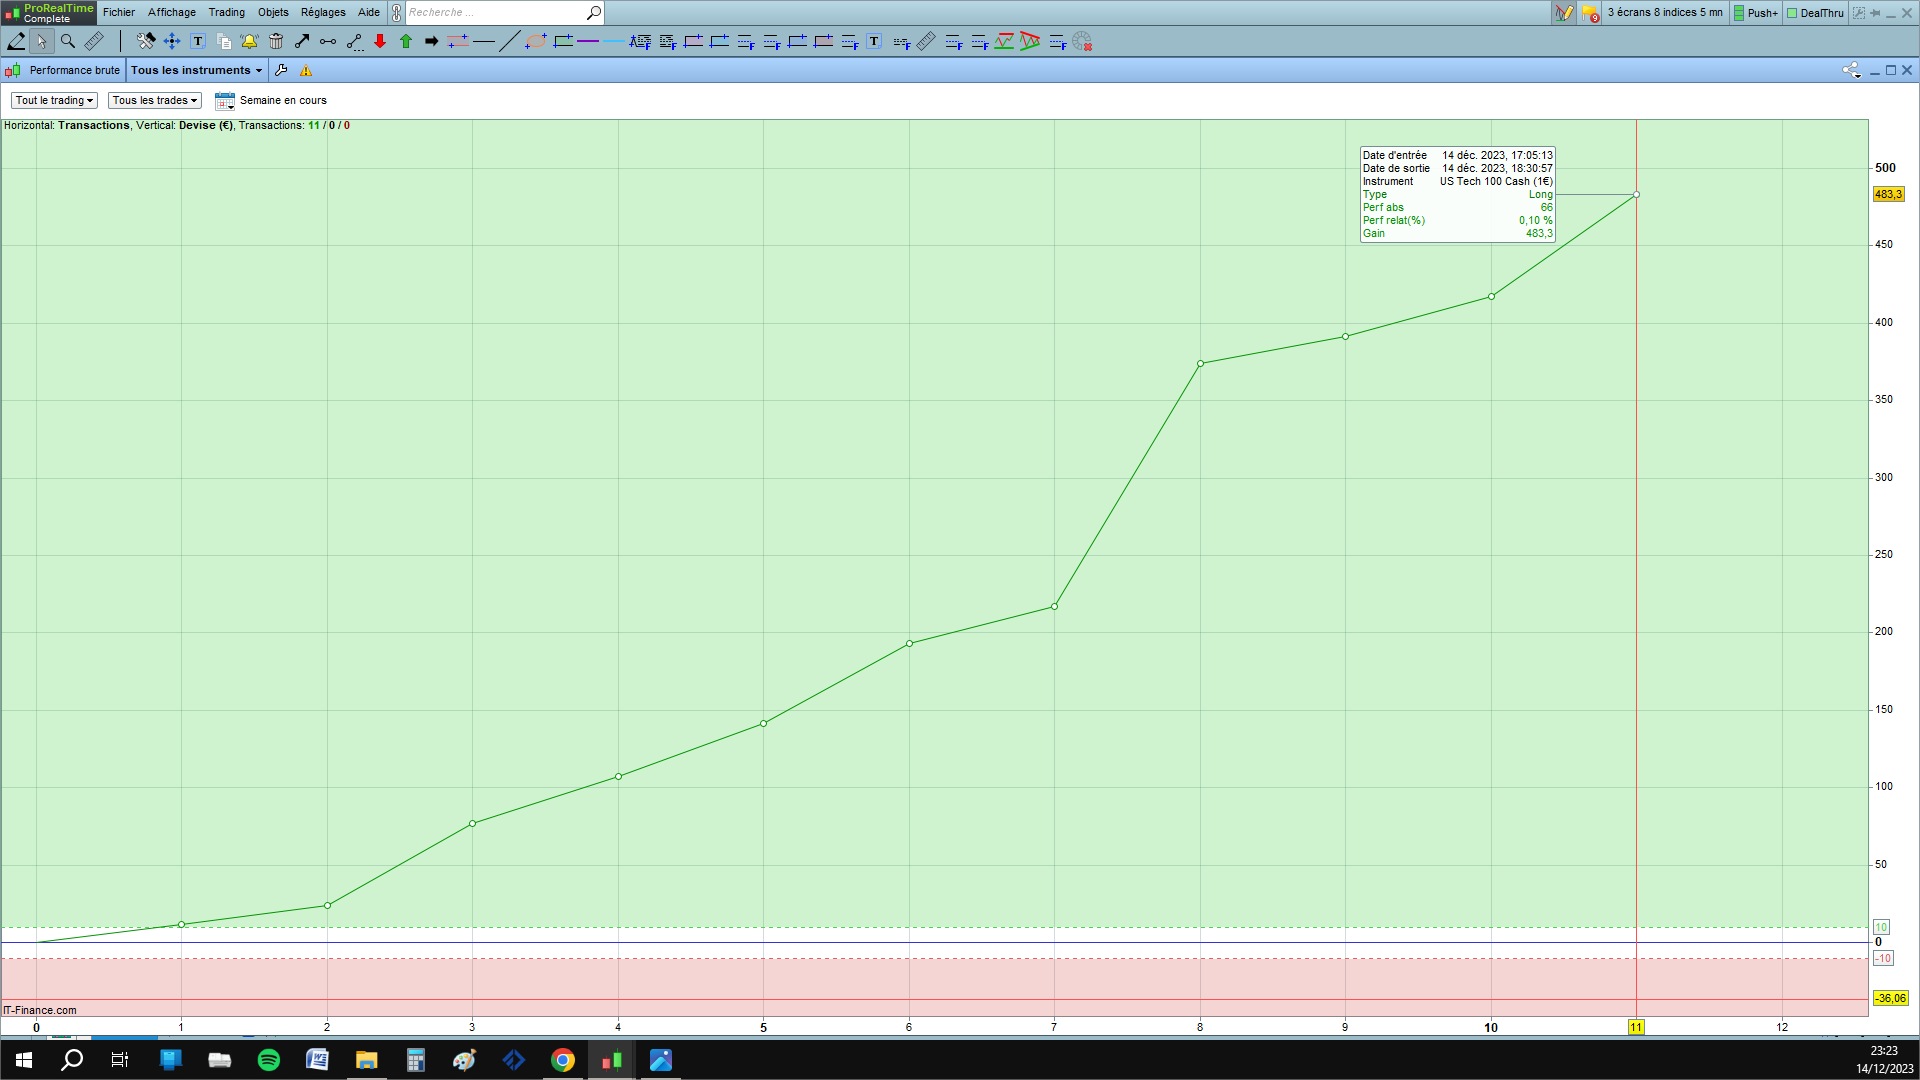Toggle the cursor pointer mode

[41, 41]
